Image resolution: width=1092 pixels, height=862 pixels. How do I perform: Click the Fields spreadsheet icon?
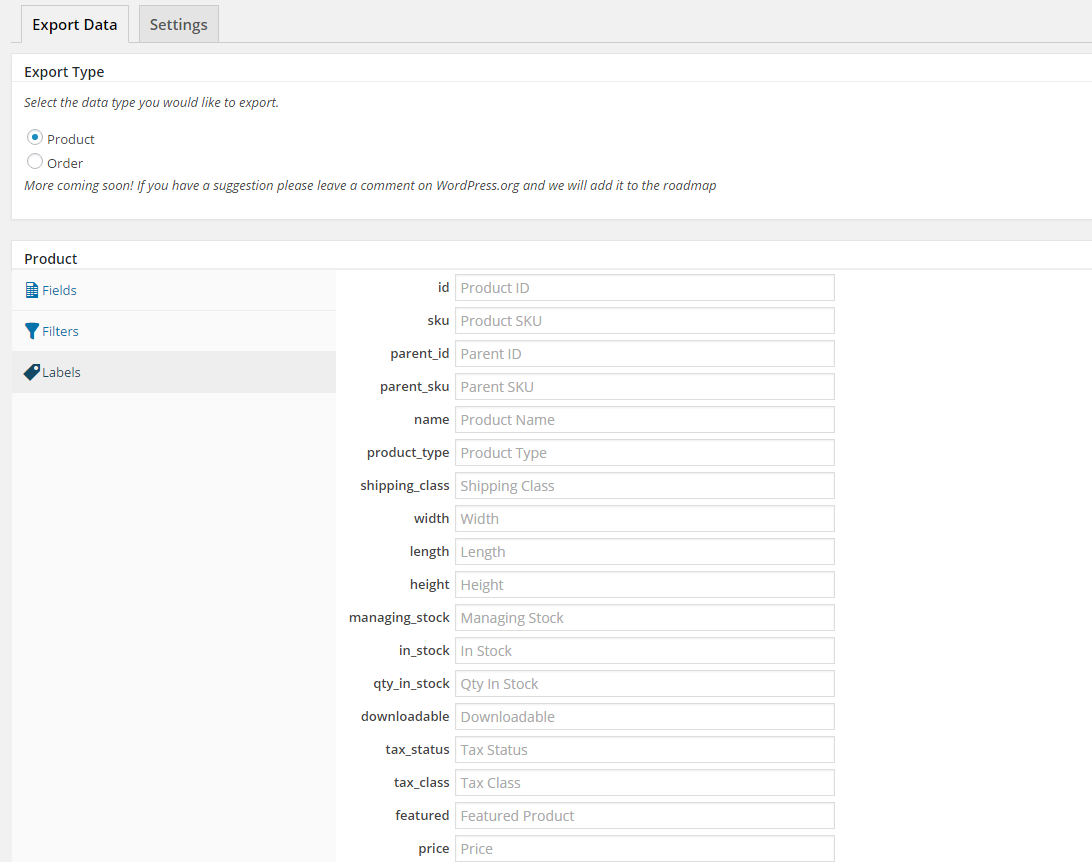click(x=32, y=290)
